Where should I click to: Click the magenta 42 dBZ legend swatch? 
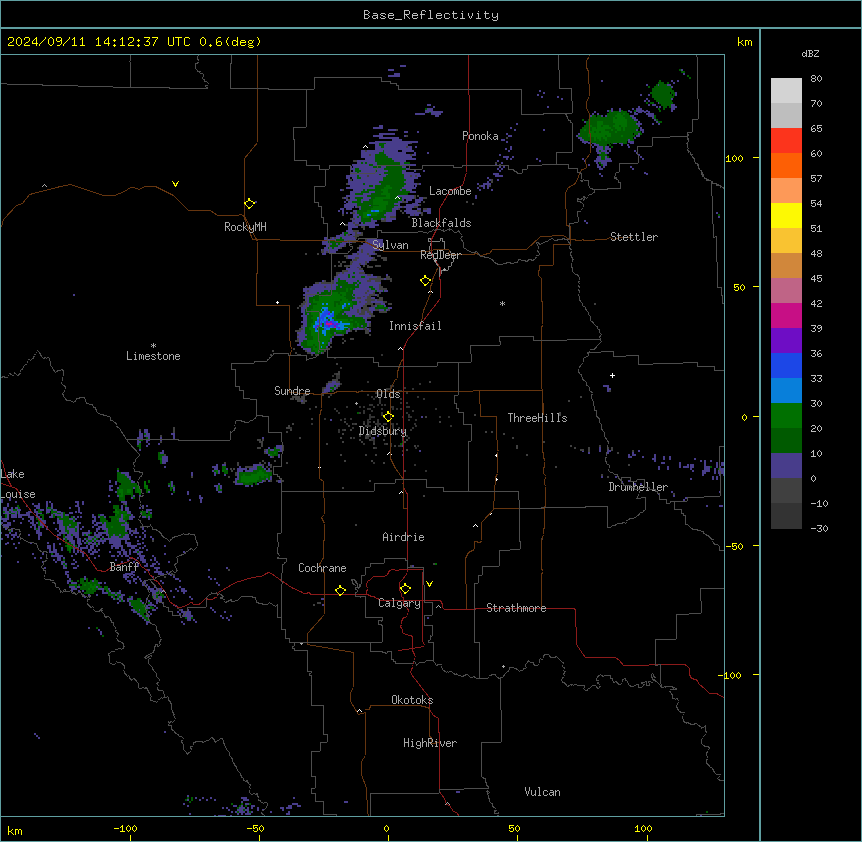[x=786, y=315]
